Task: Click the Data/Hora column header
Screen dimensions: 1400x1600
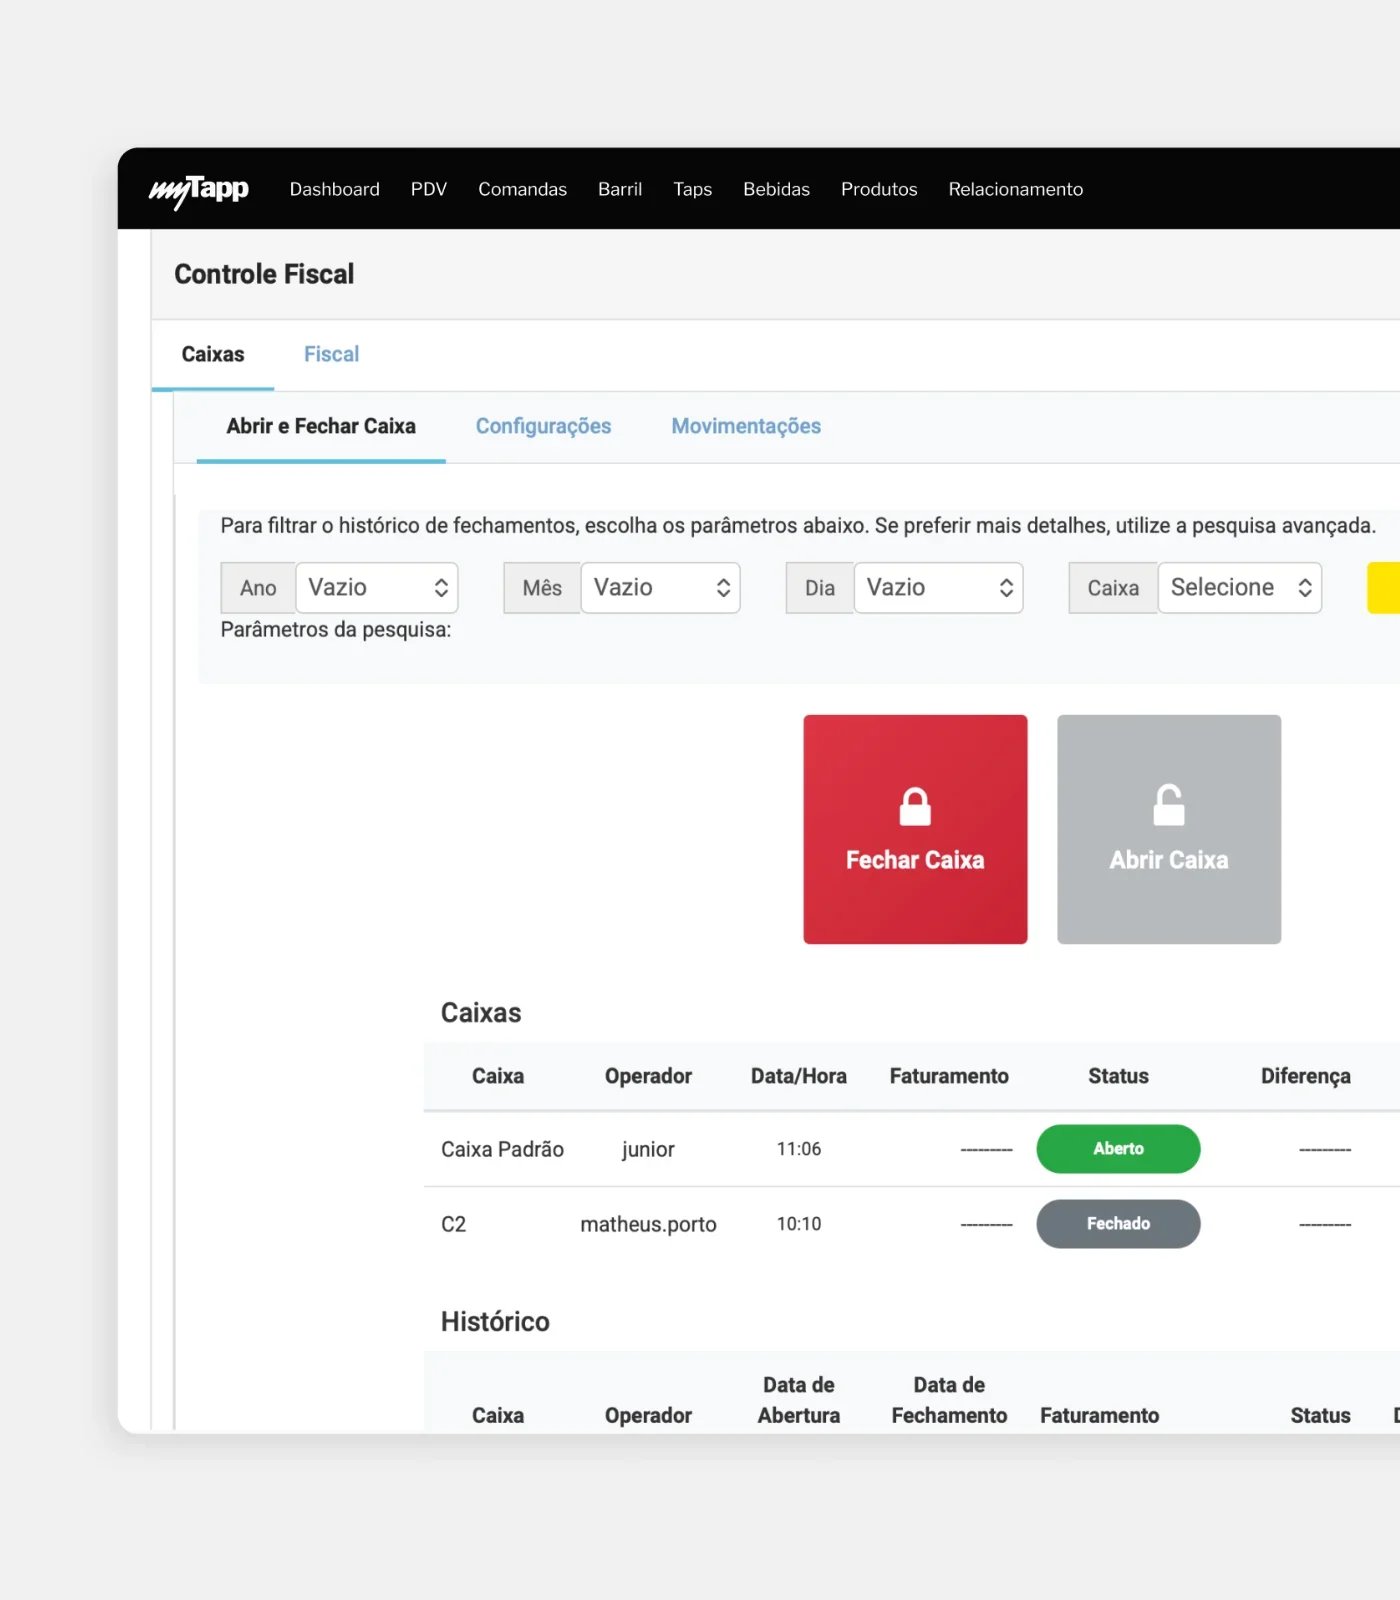Action: click(x=799, y=1076)
